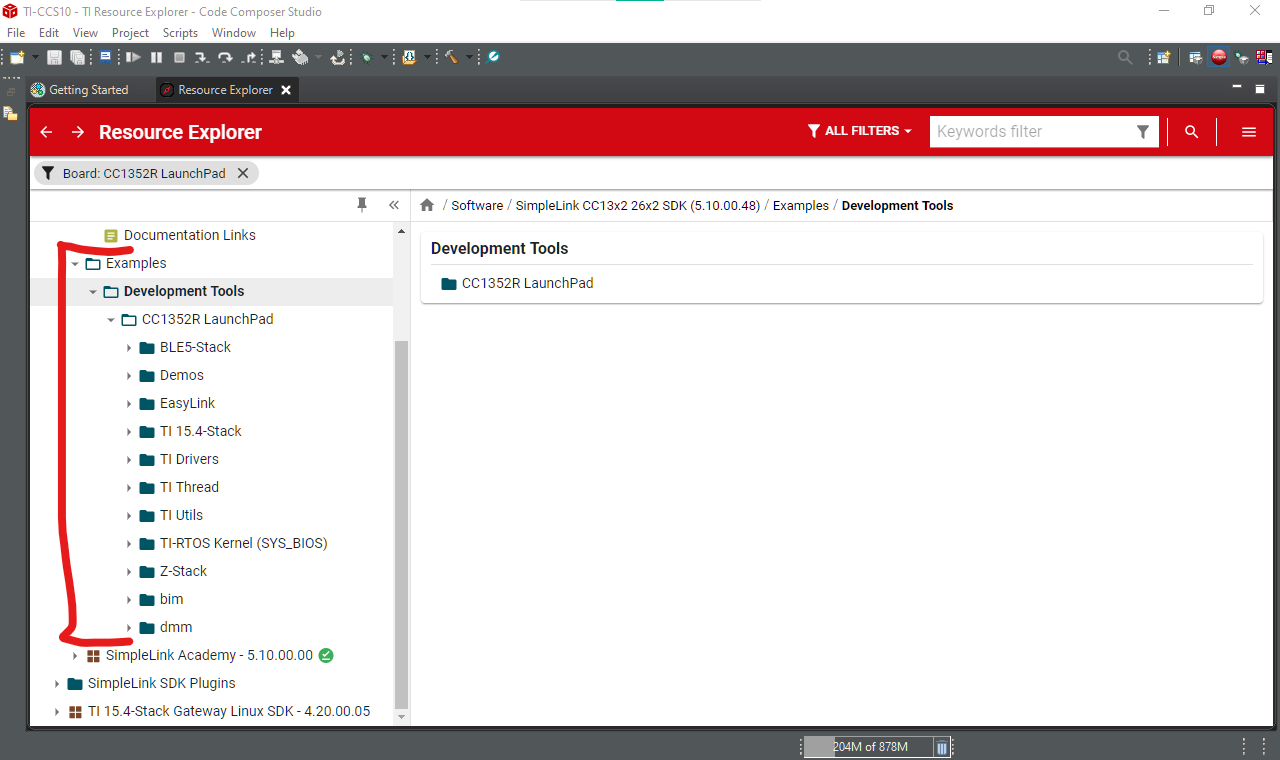Click the Step Into toolbar icon
The height and width of the screenshot is (760, 1280).
(202, 58)
